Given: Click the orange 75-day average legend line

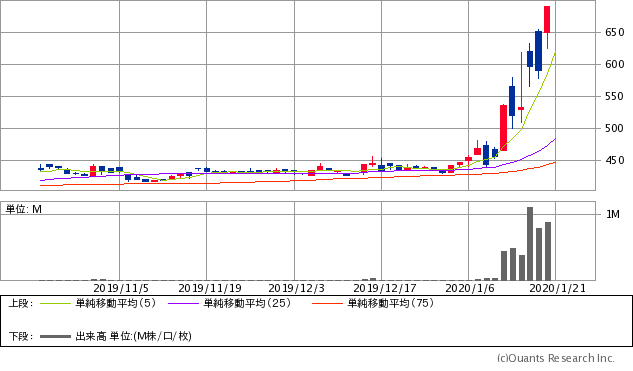Looking at the screenshot, I should click(327, 303).
